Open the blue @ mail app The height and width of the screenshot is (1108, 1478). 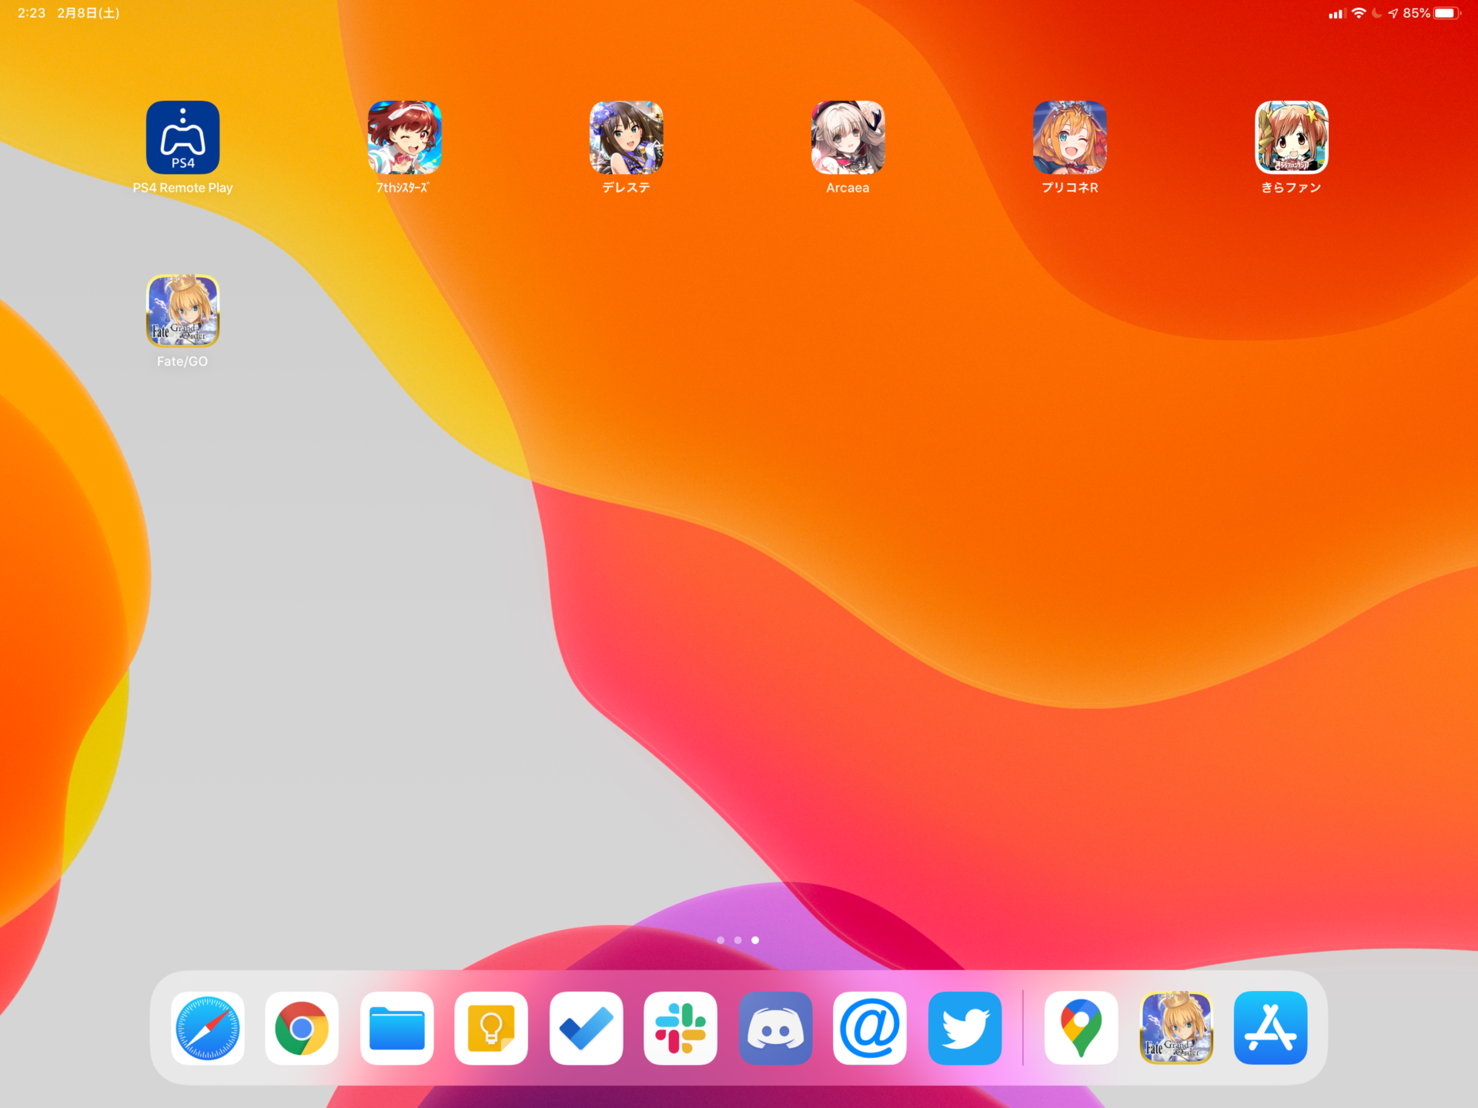pyautogui.click(x=870, y=1028)
